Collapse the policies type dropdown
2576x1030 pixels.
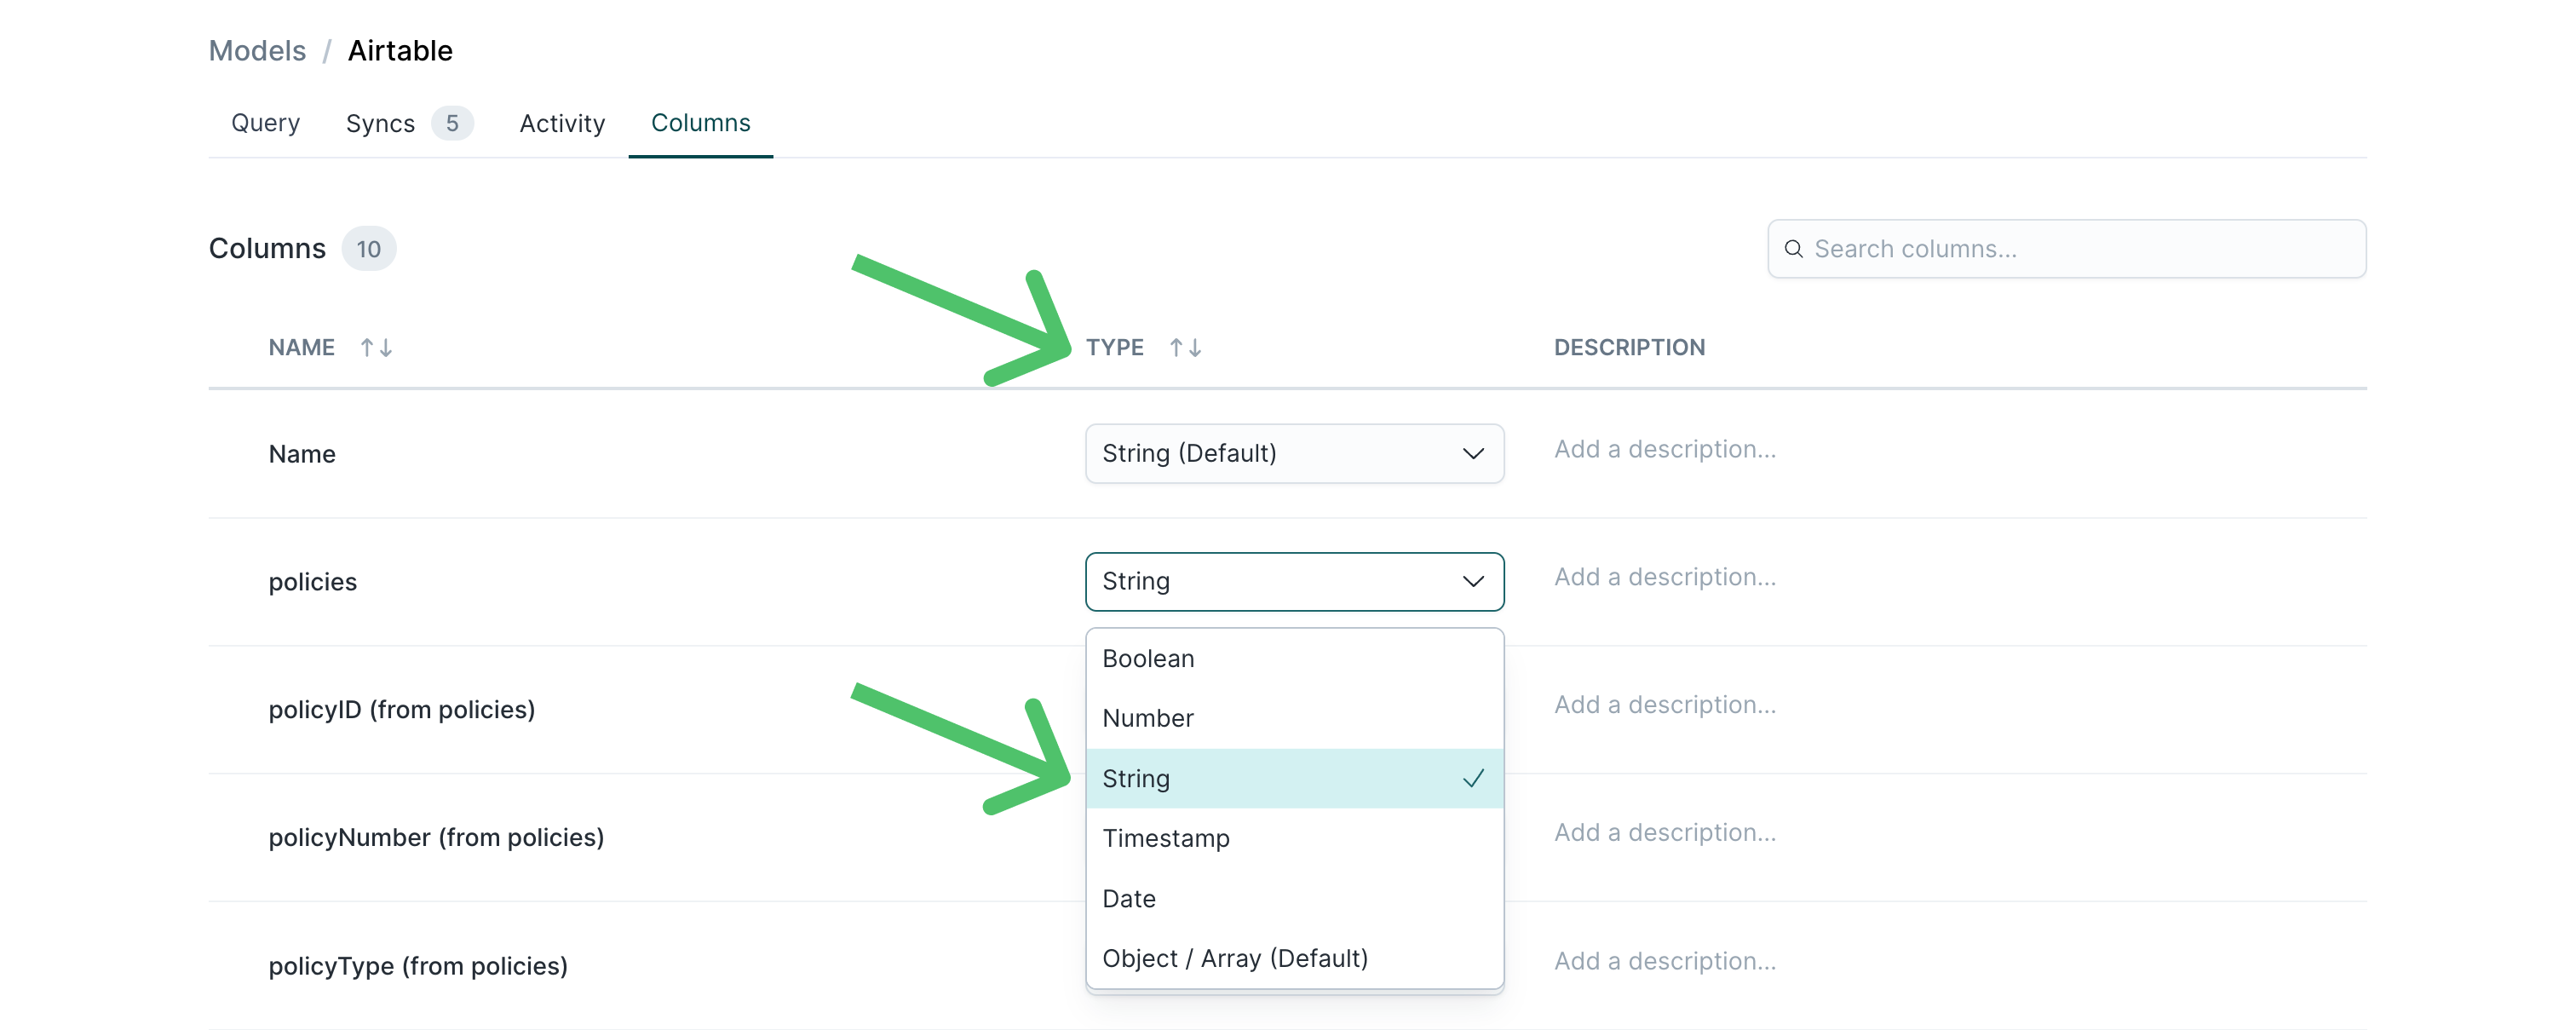1294,581
